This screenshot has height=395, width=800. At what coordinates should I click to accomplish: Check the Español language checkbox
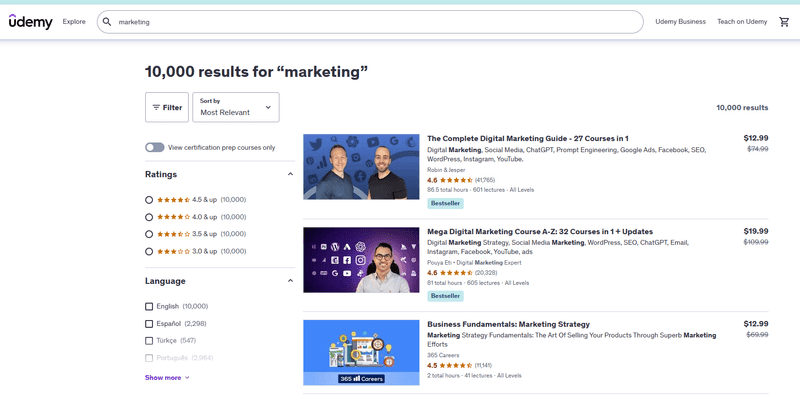coord(149,324)
